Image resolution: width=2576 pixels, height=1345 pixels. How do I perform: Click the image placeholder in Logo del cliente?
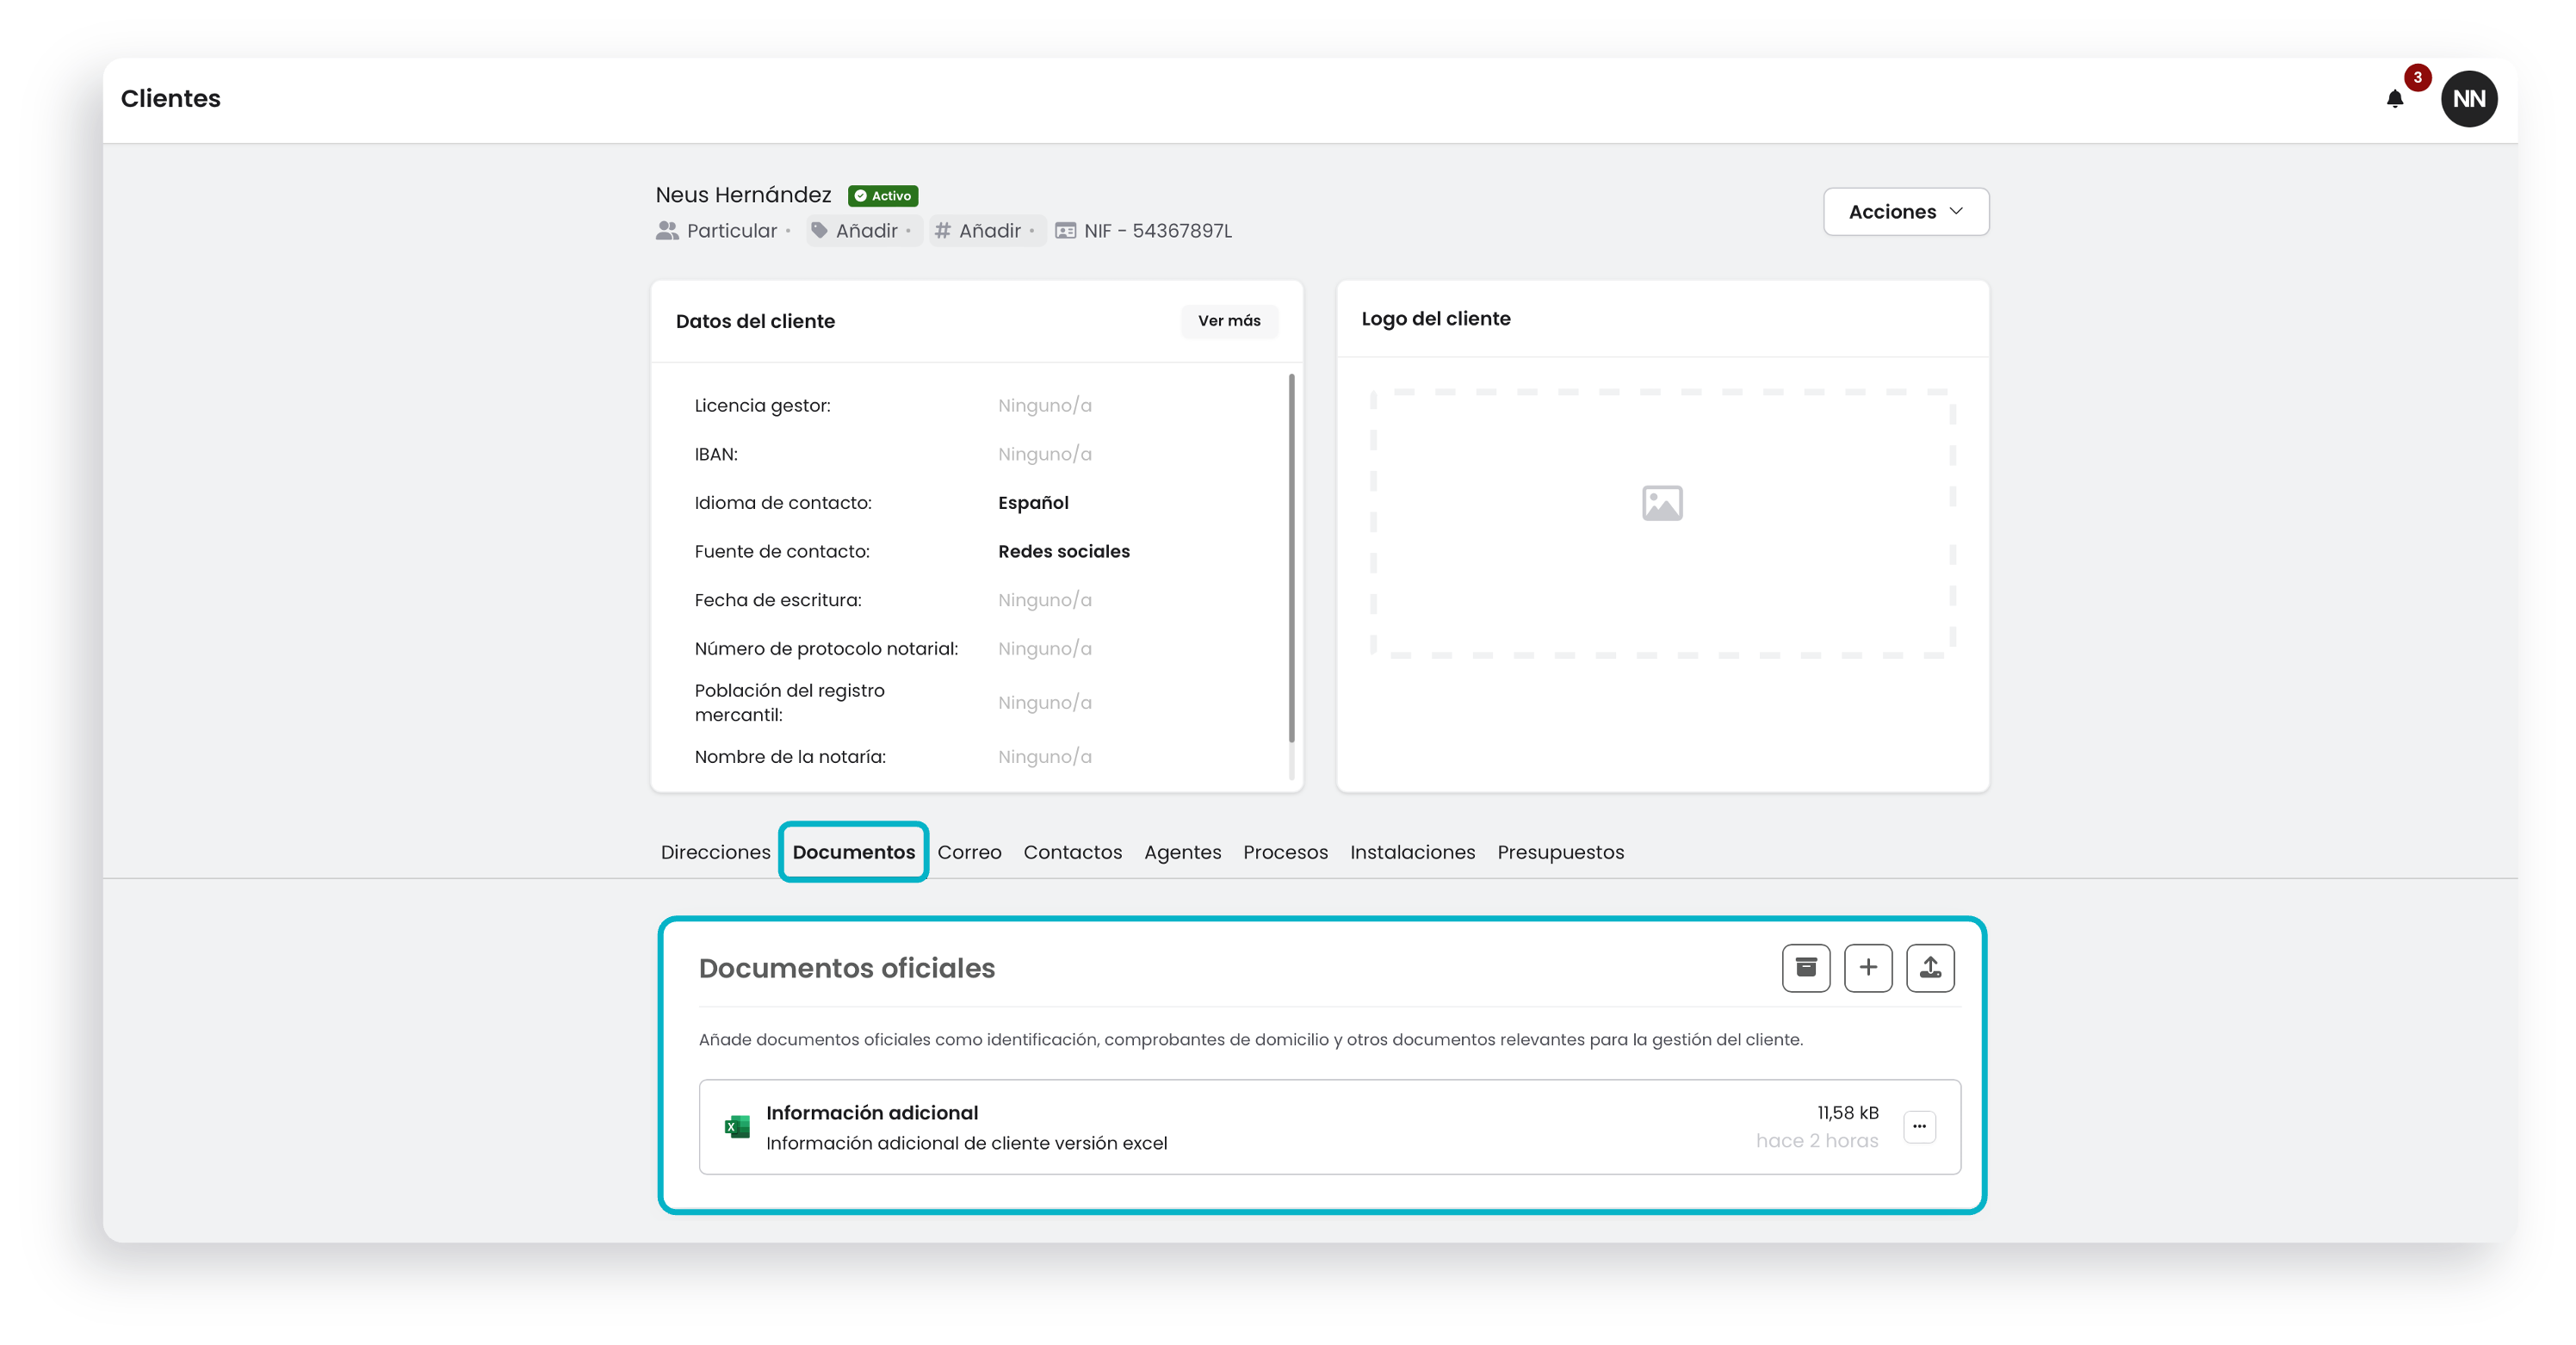point(1662,503)
